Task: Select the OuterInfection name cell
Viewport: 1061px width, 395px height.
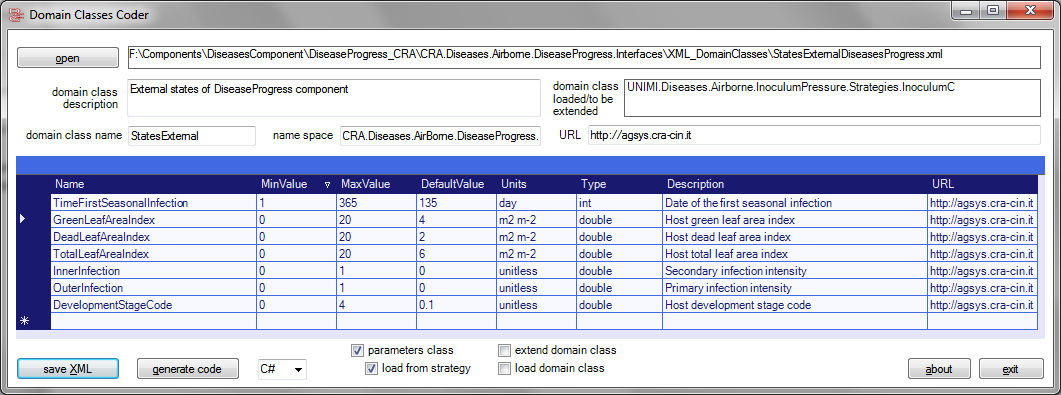Action: click(x=154, y=287)
